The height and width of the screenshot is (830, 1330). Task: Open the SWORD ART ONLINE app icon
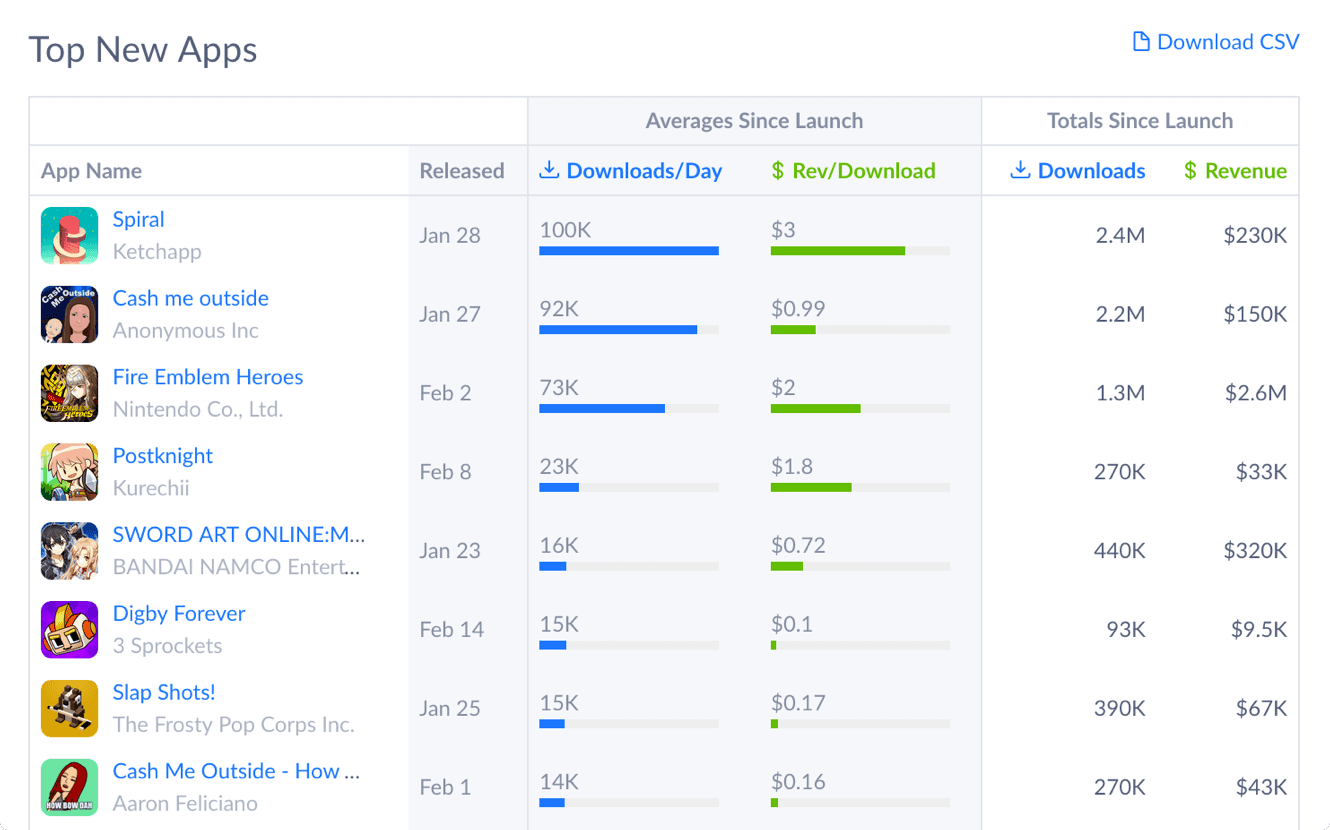69,551
